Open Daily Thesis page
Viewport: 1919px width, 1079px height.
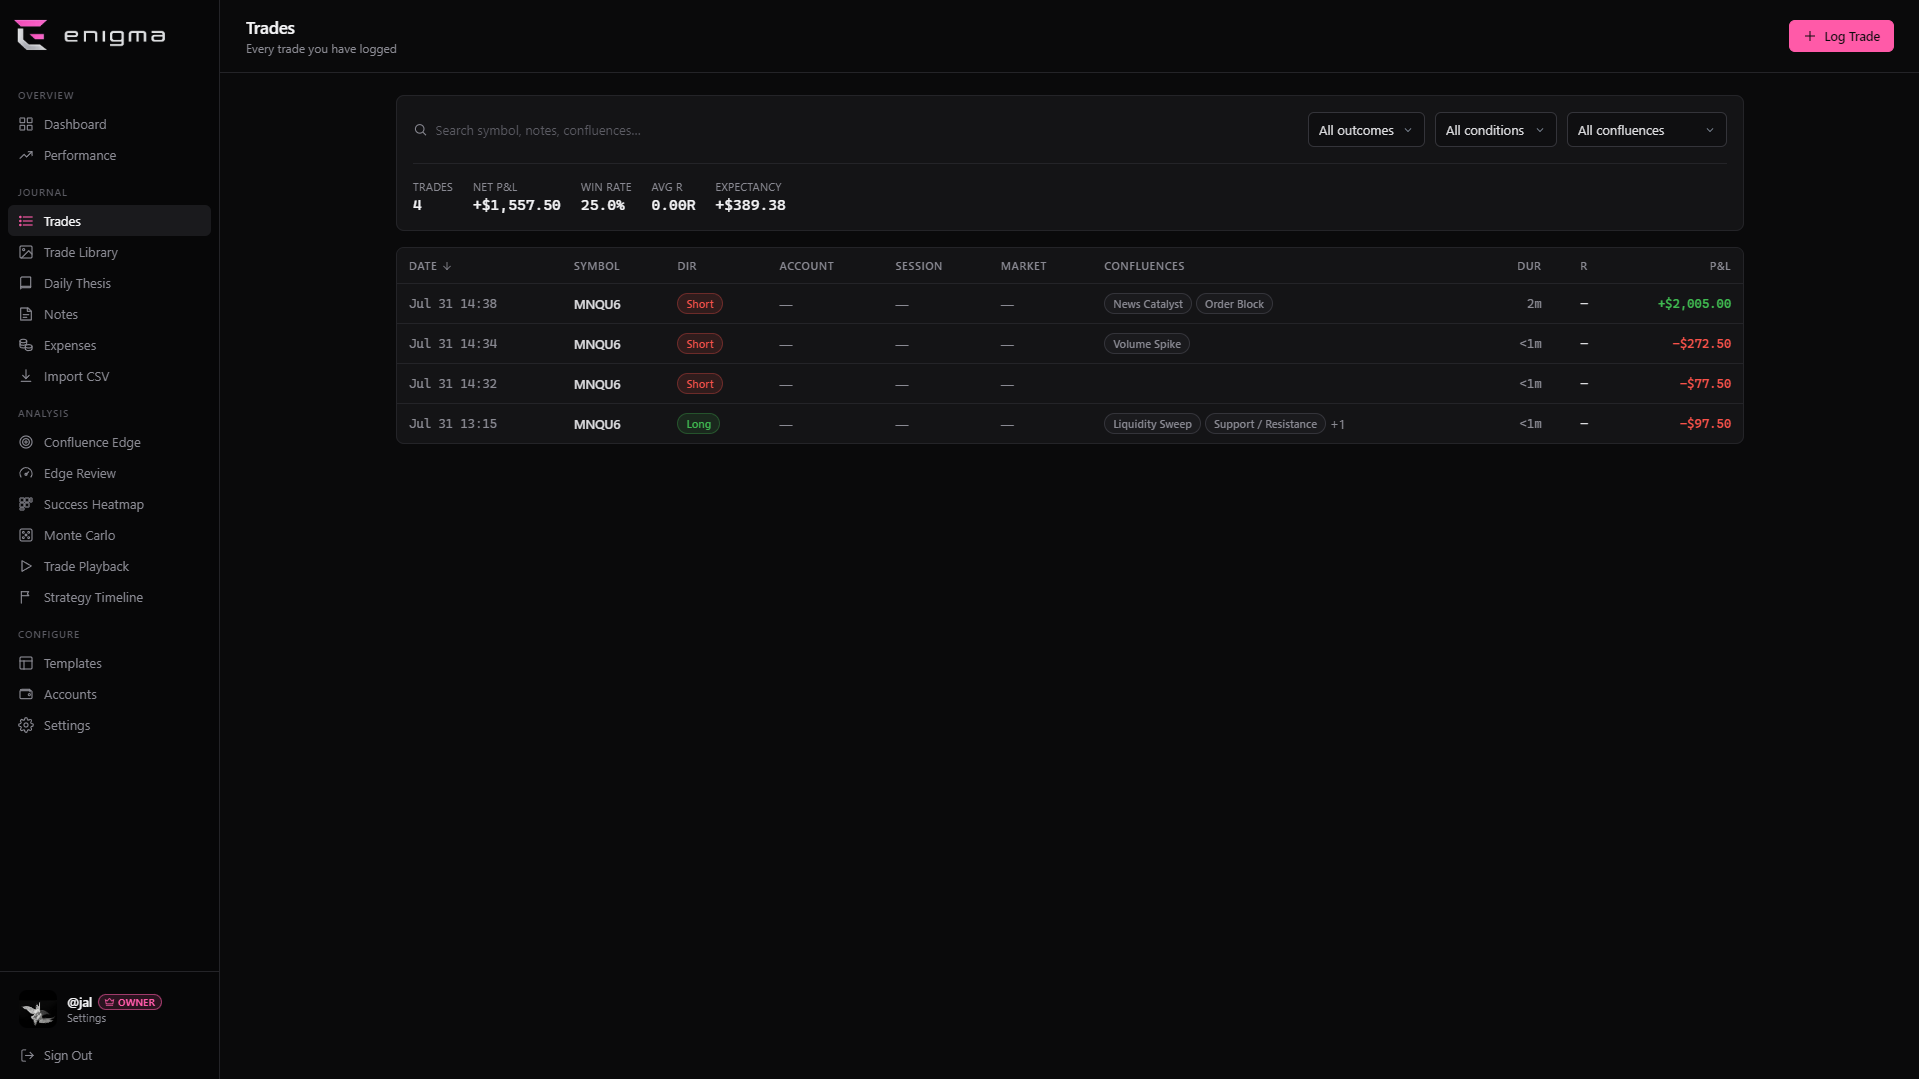[109, 283]
